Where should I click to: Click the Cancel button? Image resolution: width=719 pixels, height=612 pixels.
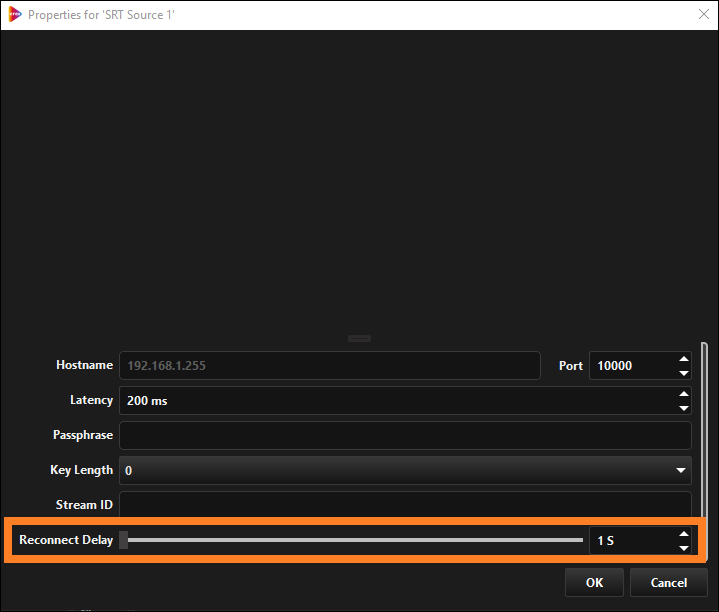pyautogui.click(x=669, y=582)
